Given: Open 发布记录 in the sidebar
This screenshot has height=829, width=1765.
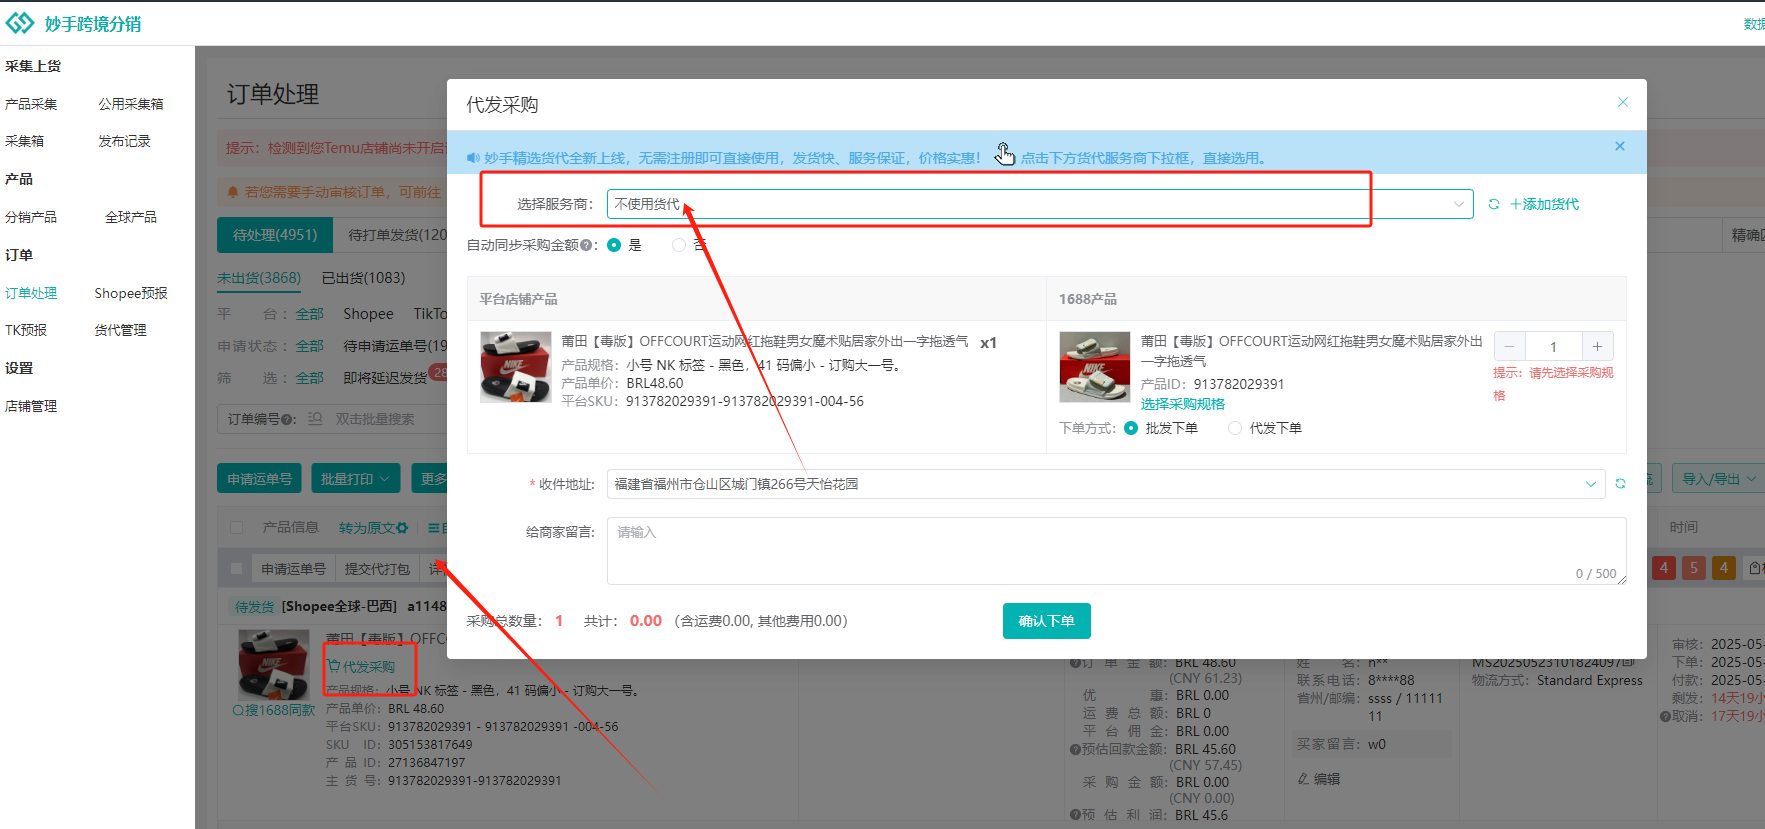Looking at the screenshot, I should pos(124,141).
